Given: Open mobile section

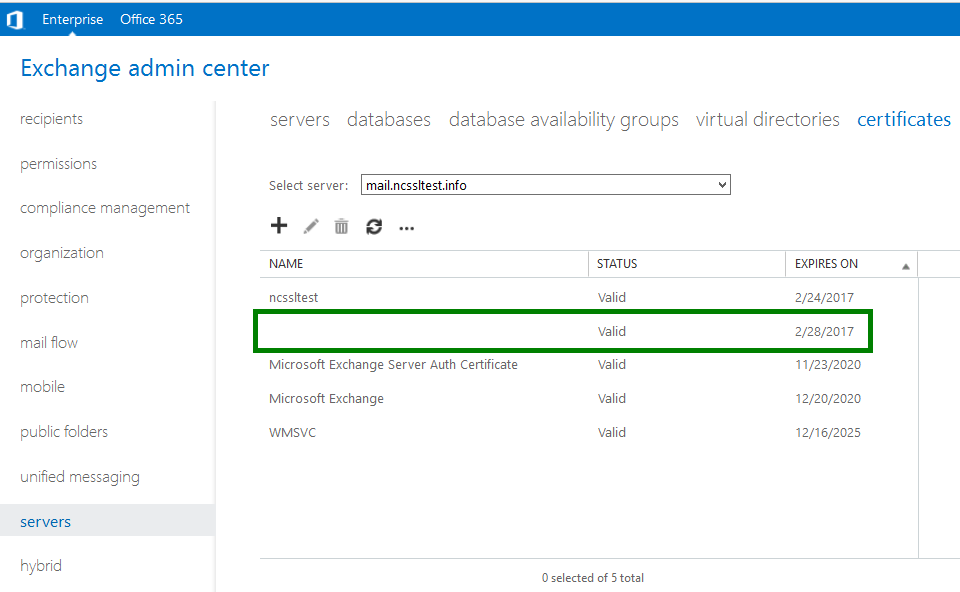Looking at the screenshot, I should pyautogui.click(x=42, y=387).
